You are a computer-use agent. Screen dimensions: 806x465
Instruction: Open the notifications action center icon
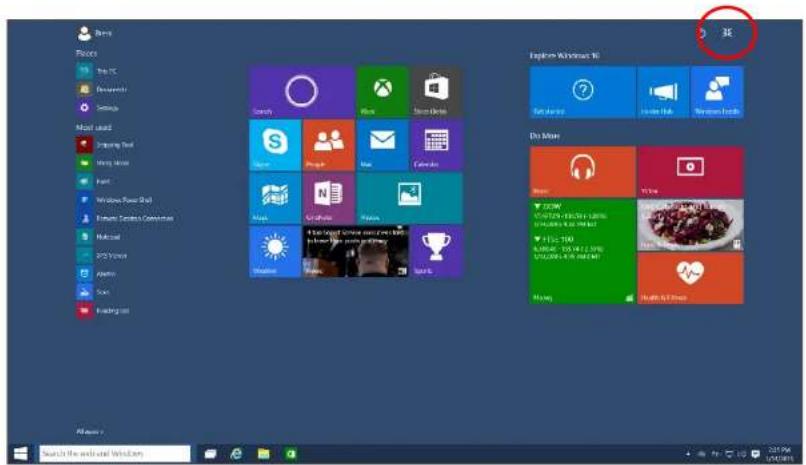point(756,454)
